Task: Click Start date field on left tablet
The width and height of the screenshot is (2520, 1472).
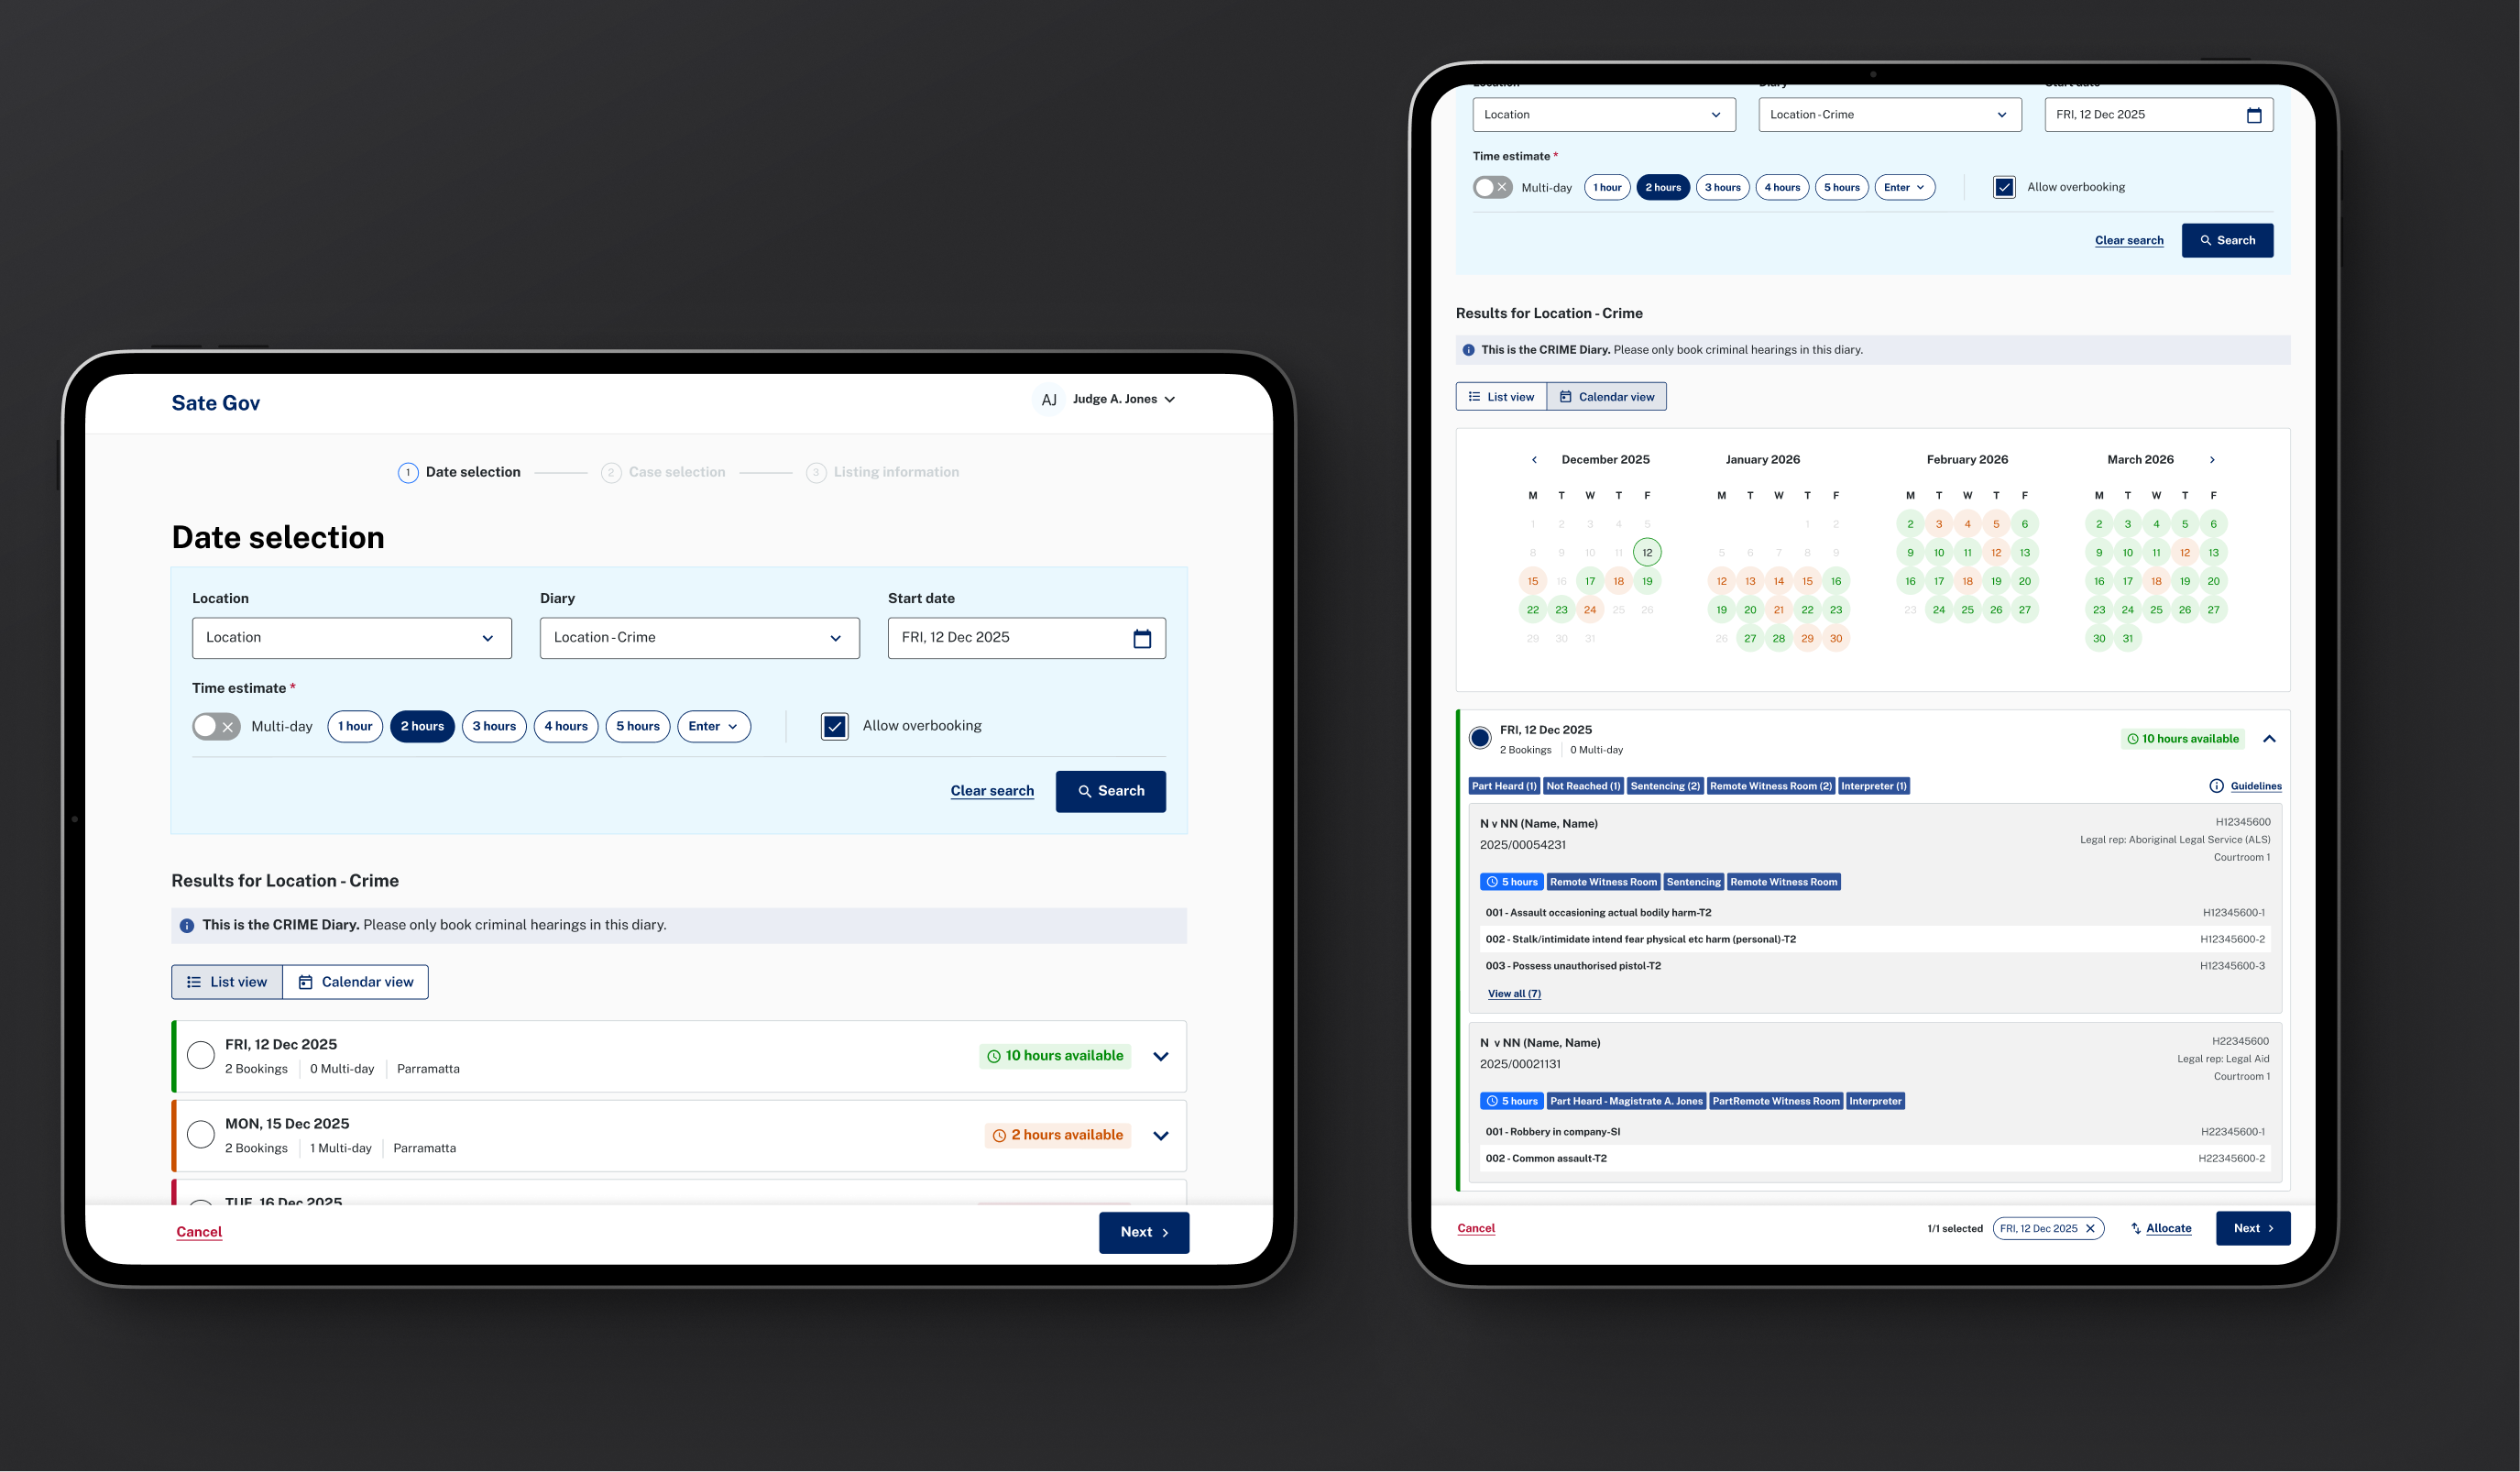Action: coord(1027,638)
